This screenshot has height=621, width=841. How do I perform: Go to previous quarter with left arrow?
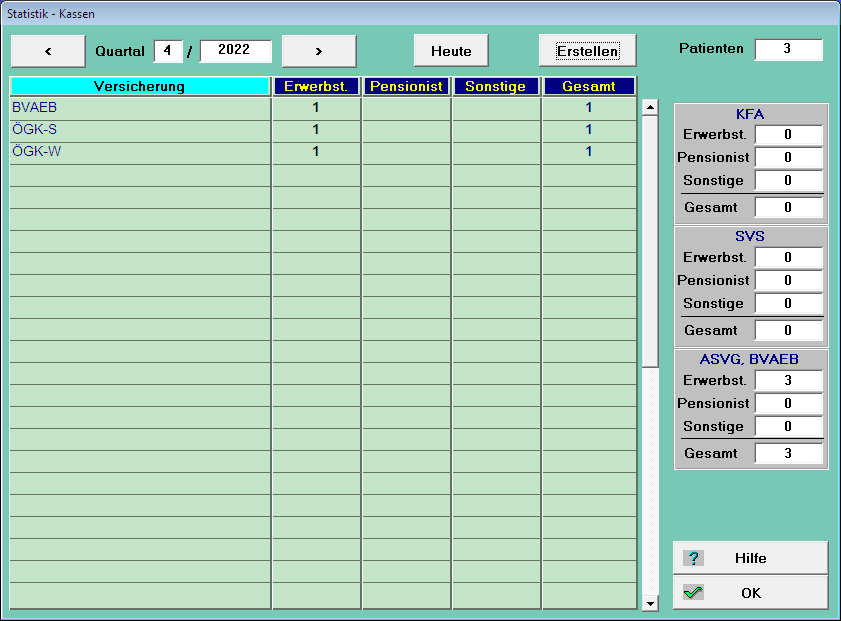coord(48,51)
